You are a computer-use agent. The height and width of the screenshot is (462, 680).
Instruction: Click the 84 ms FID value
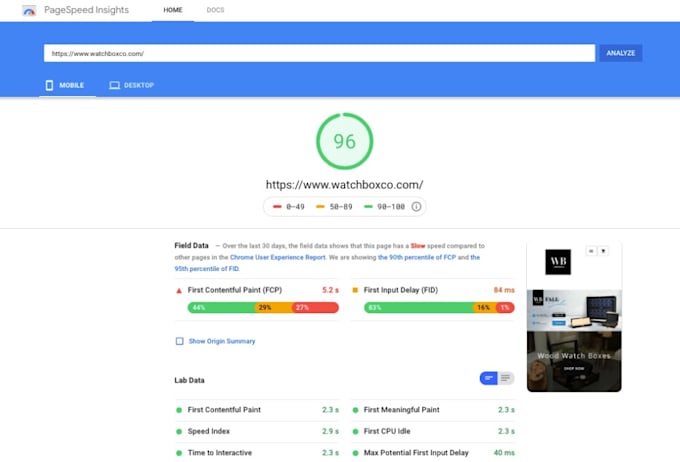point(504,290)
